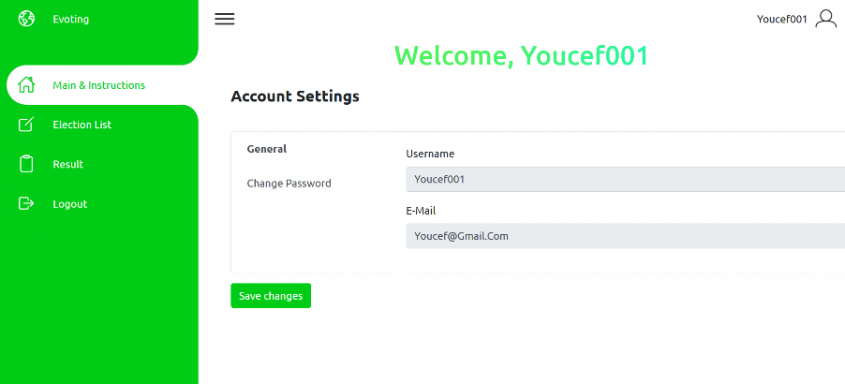Click the Evoting globe logo icon
The width and height of the screenshot is (845, 384).
(26, 19)
